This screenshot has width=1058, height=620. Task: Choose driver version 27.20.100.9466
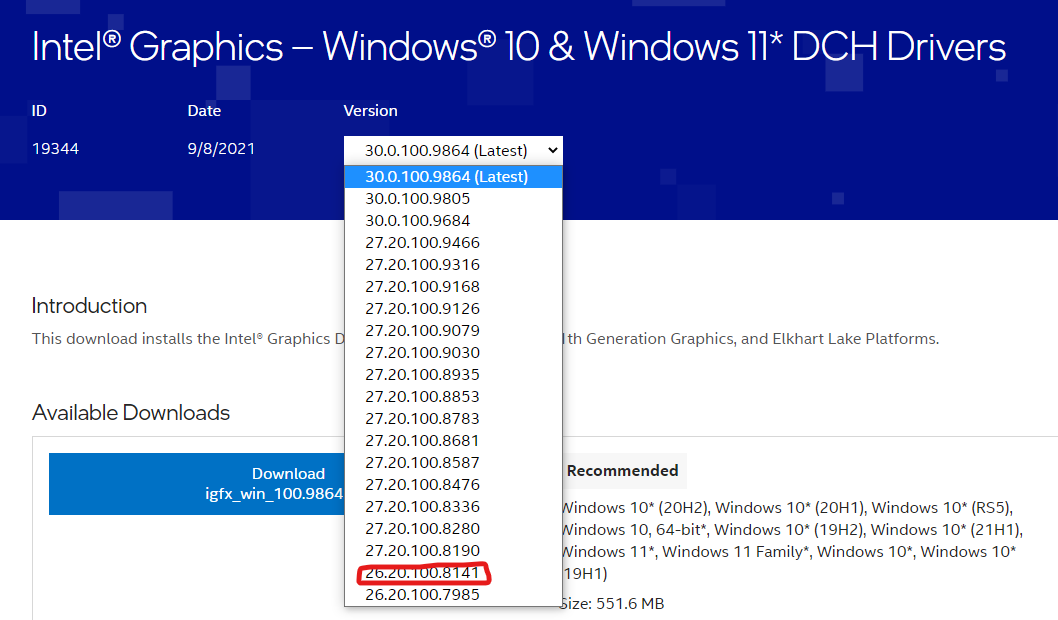point(453,242)
